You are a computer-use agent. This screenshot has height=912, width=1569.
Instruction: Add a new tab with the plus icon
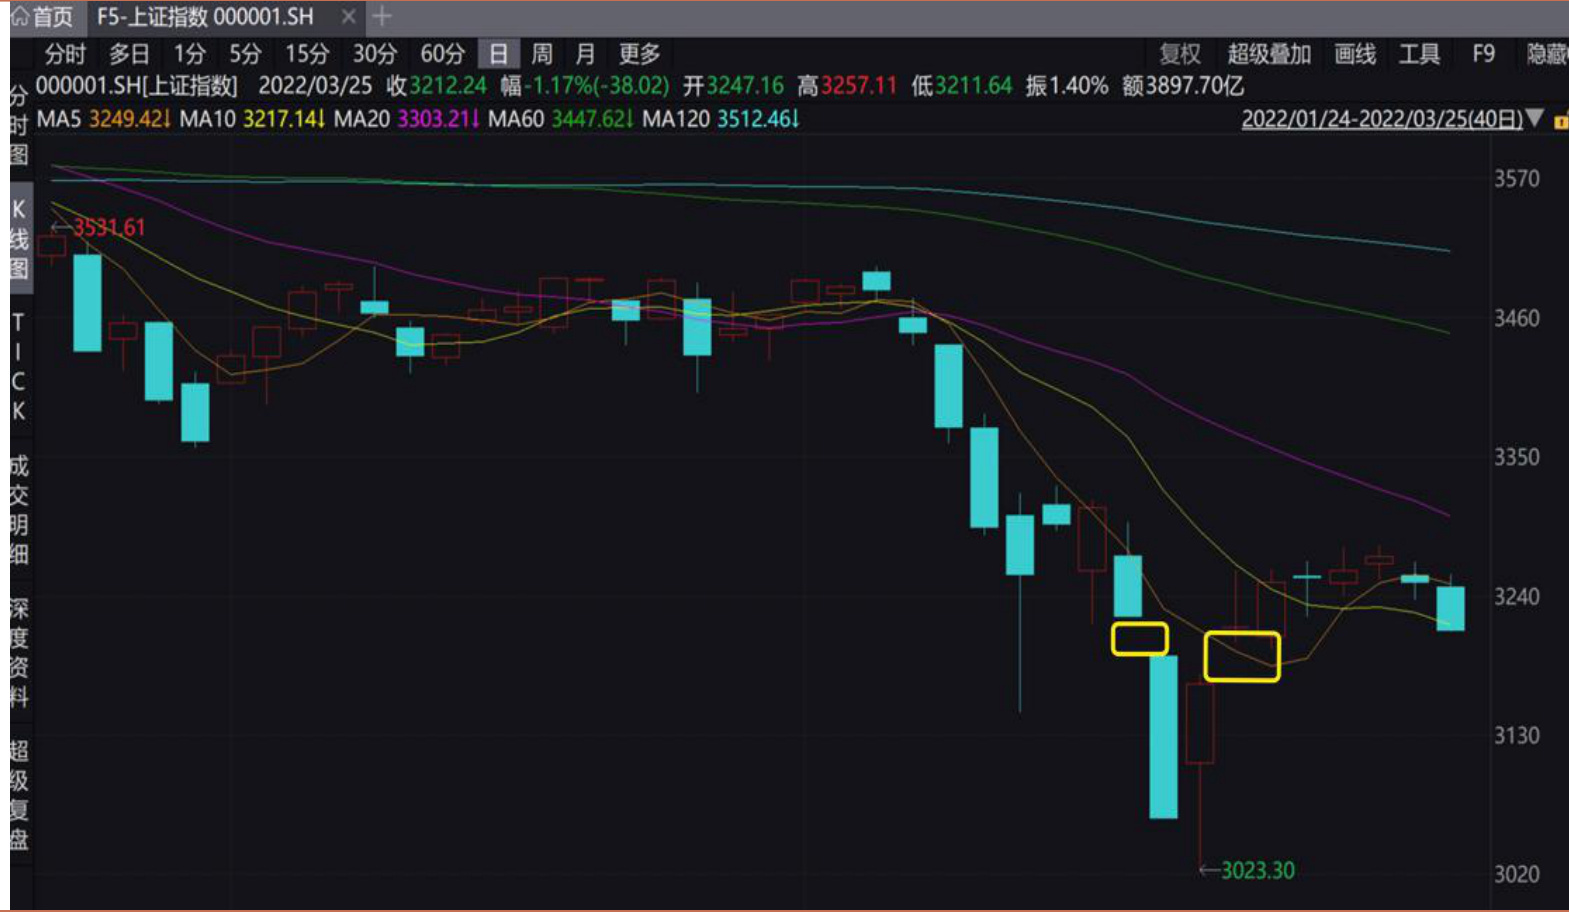(381, 17)
